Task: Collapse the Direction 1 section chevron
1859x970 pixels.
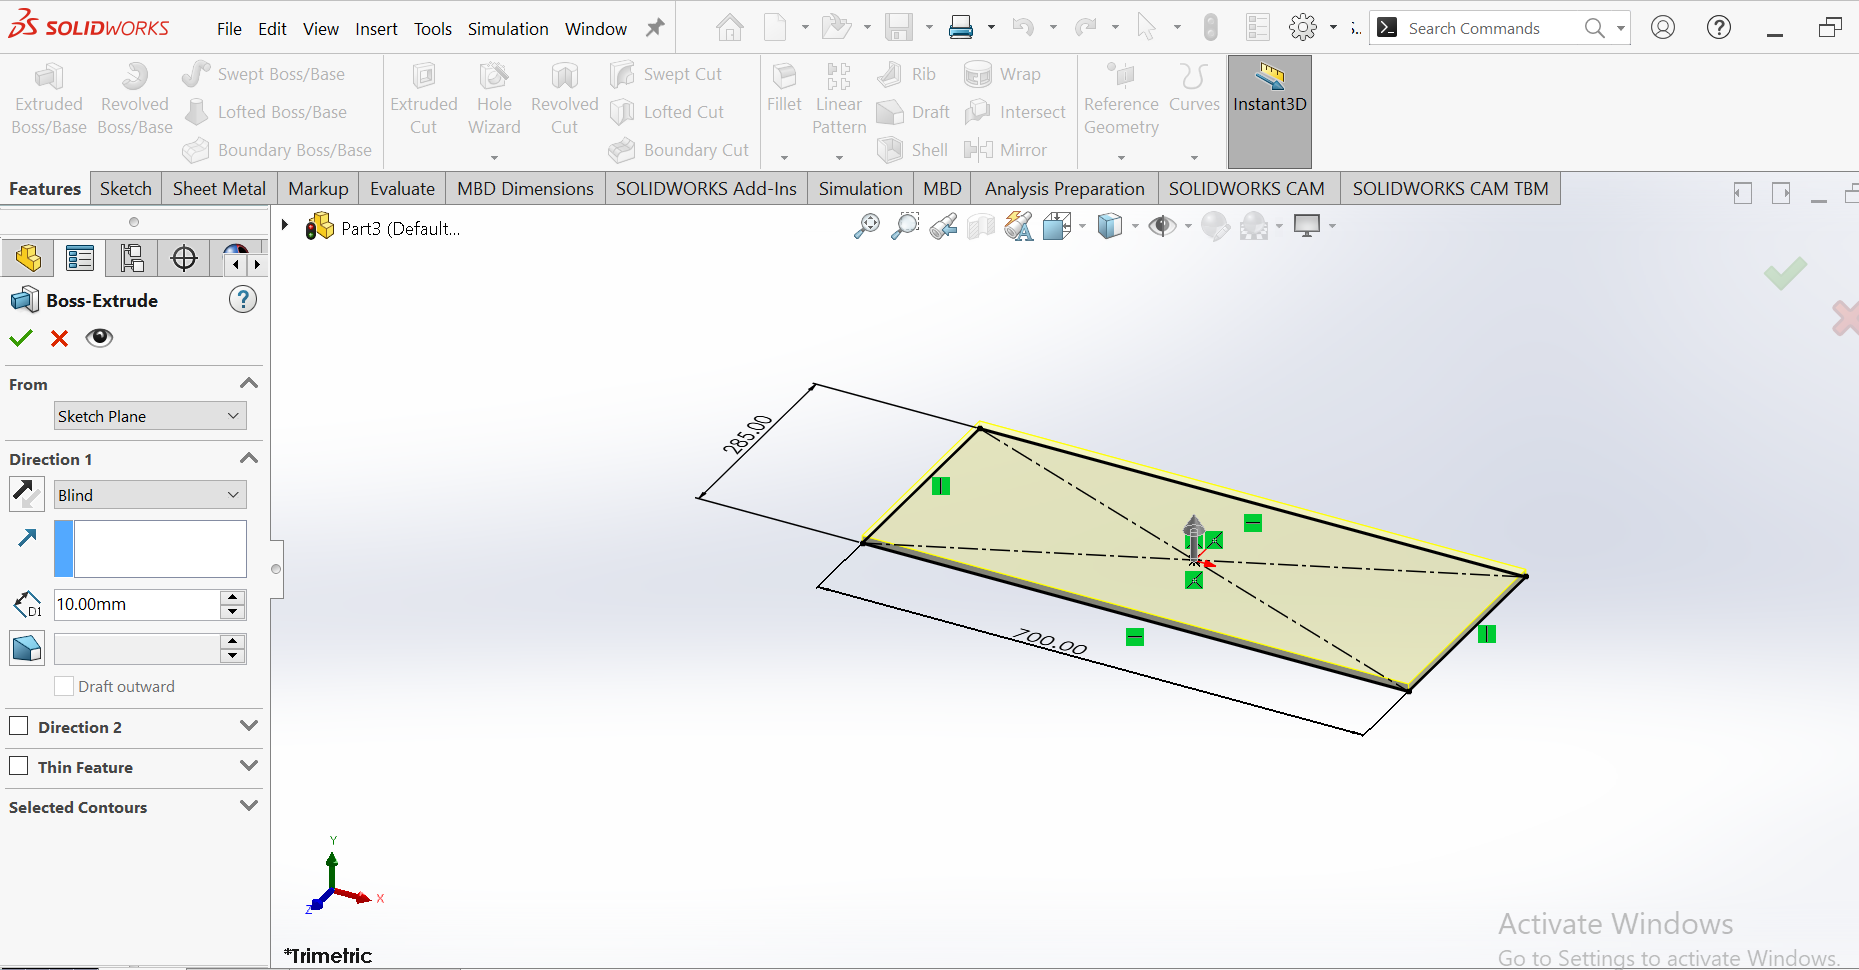Action: click(249, 458)
